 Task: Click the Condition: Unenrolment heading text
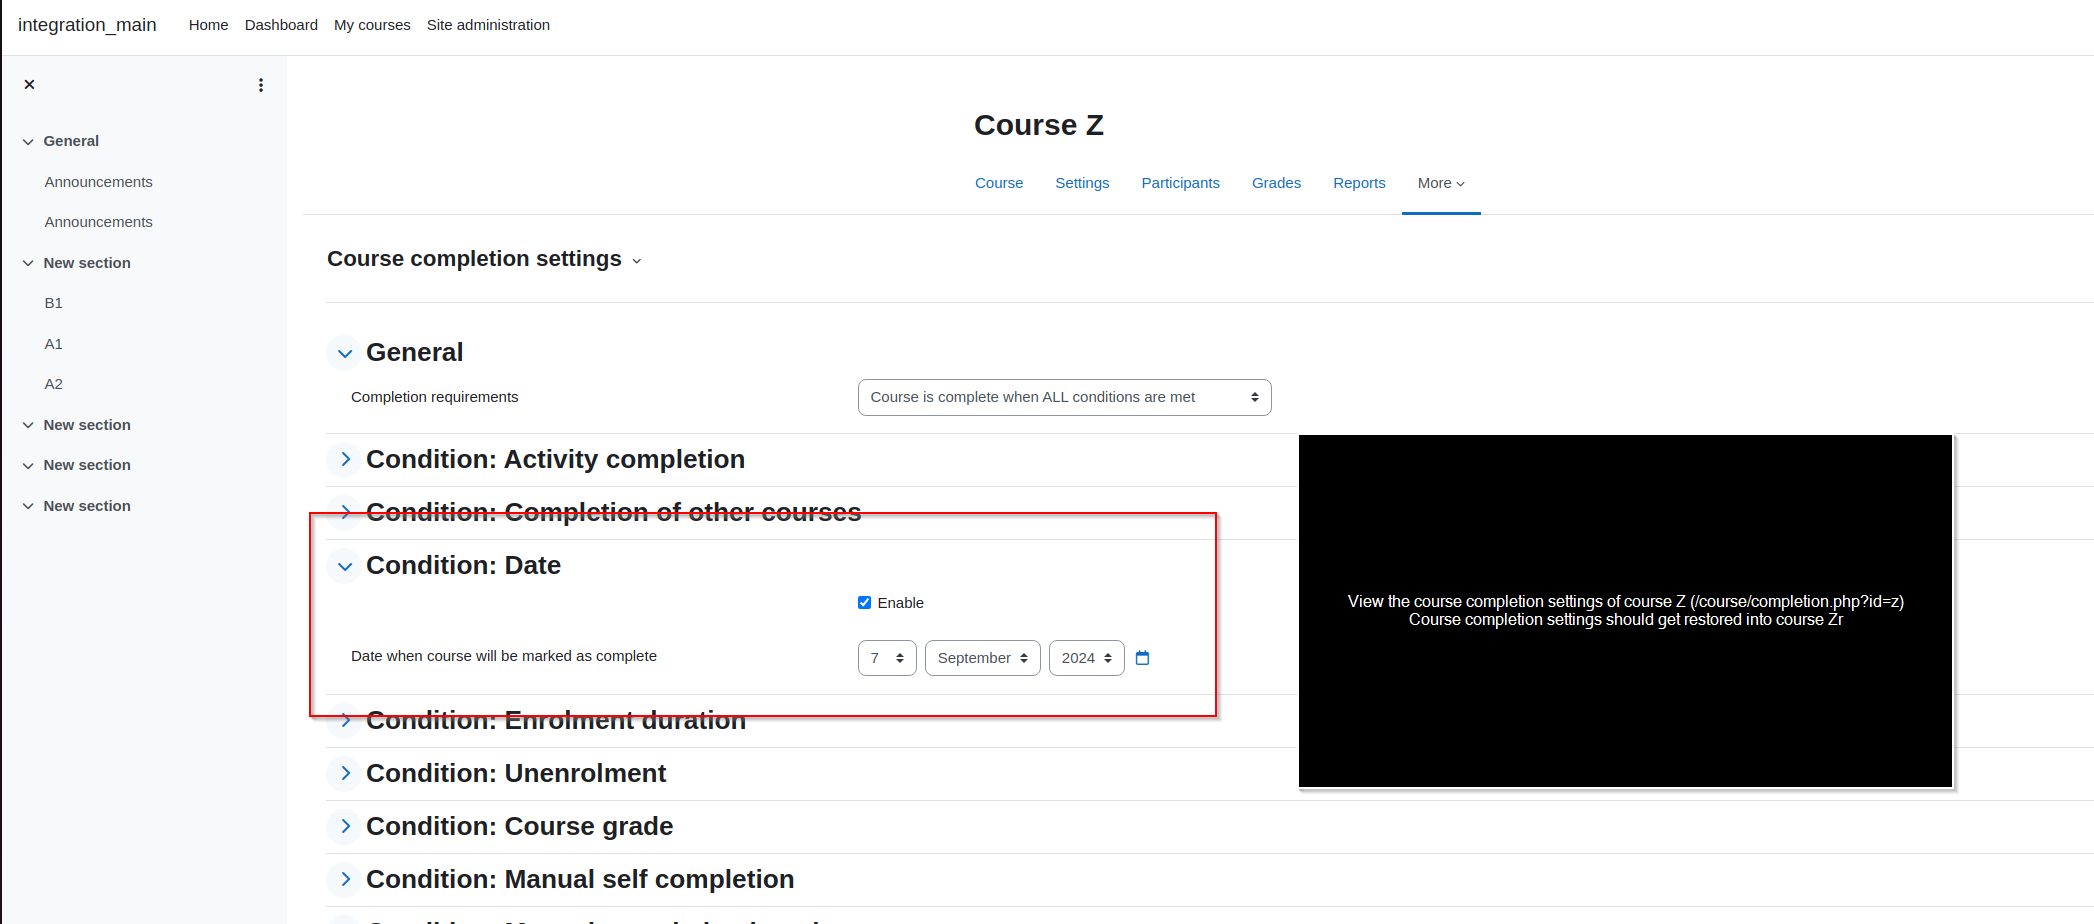point(516,773)
